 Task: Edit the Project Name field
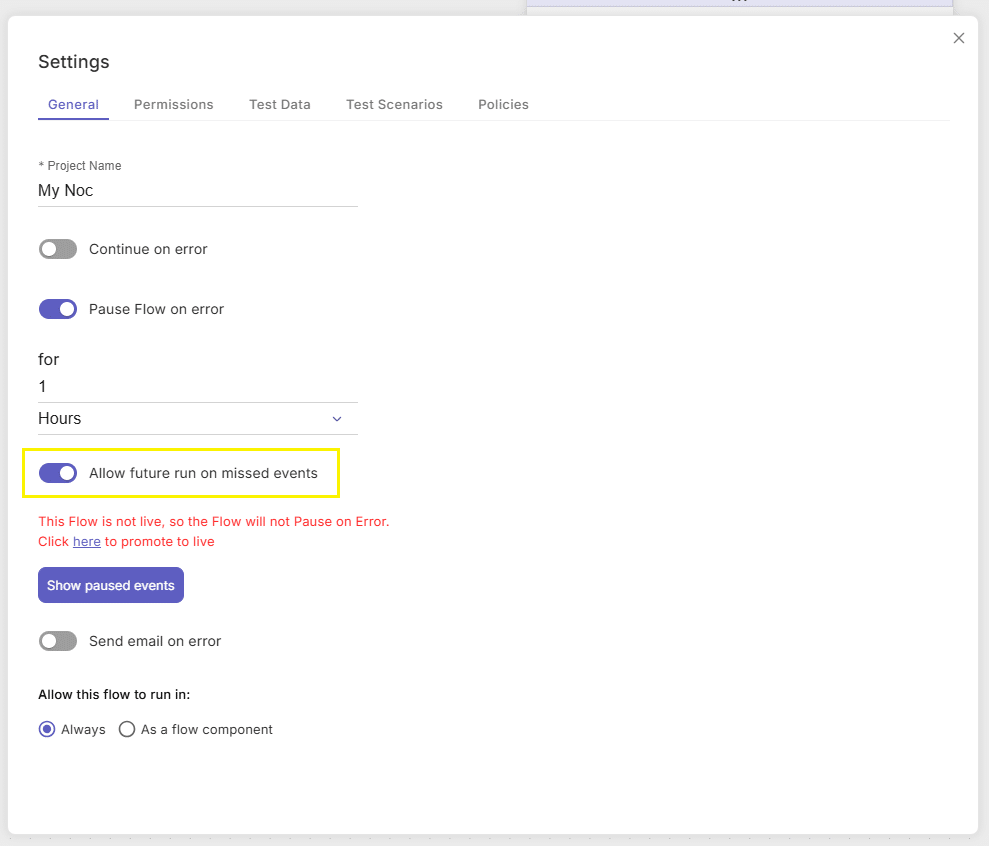(x=197, y=191)
